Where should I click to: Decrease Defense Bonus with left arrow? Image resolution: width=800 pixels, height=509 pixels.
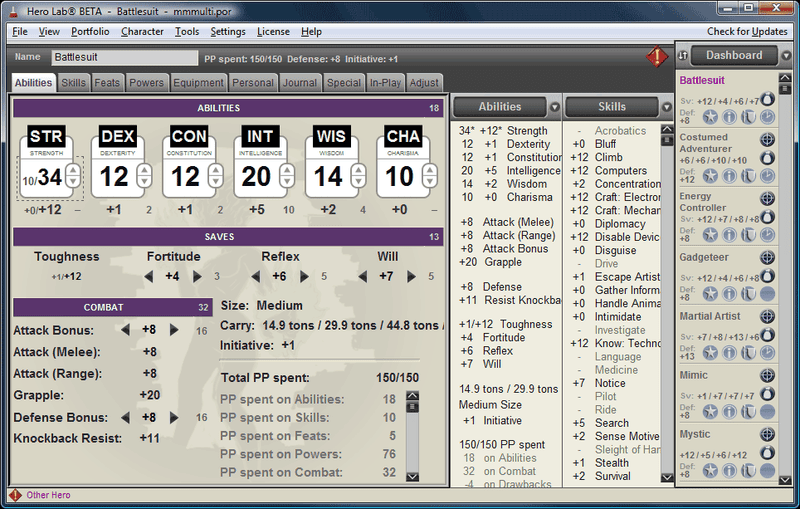pyautogui.click(x=125, y=418)
